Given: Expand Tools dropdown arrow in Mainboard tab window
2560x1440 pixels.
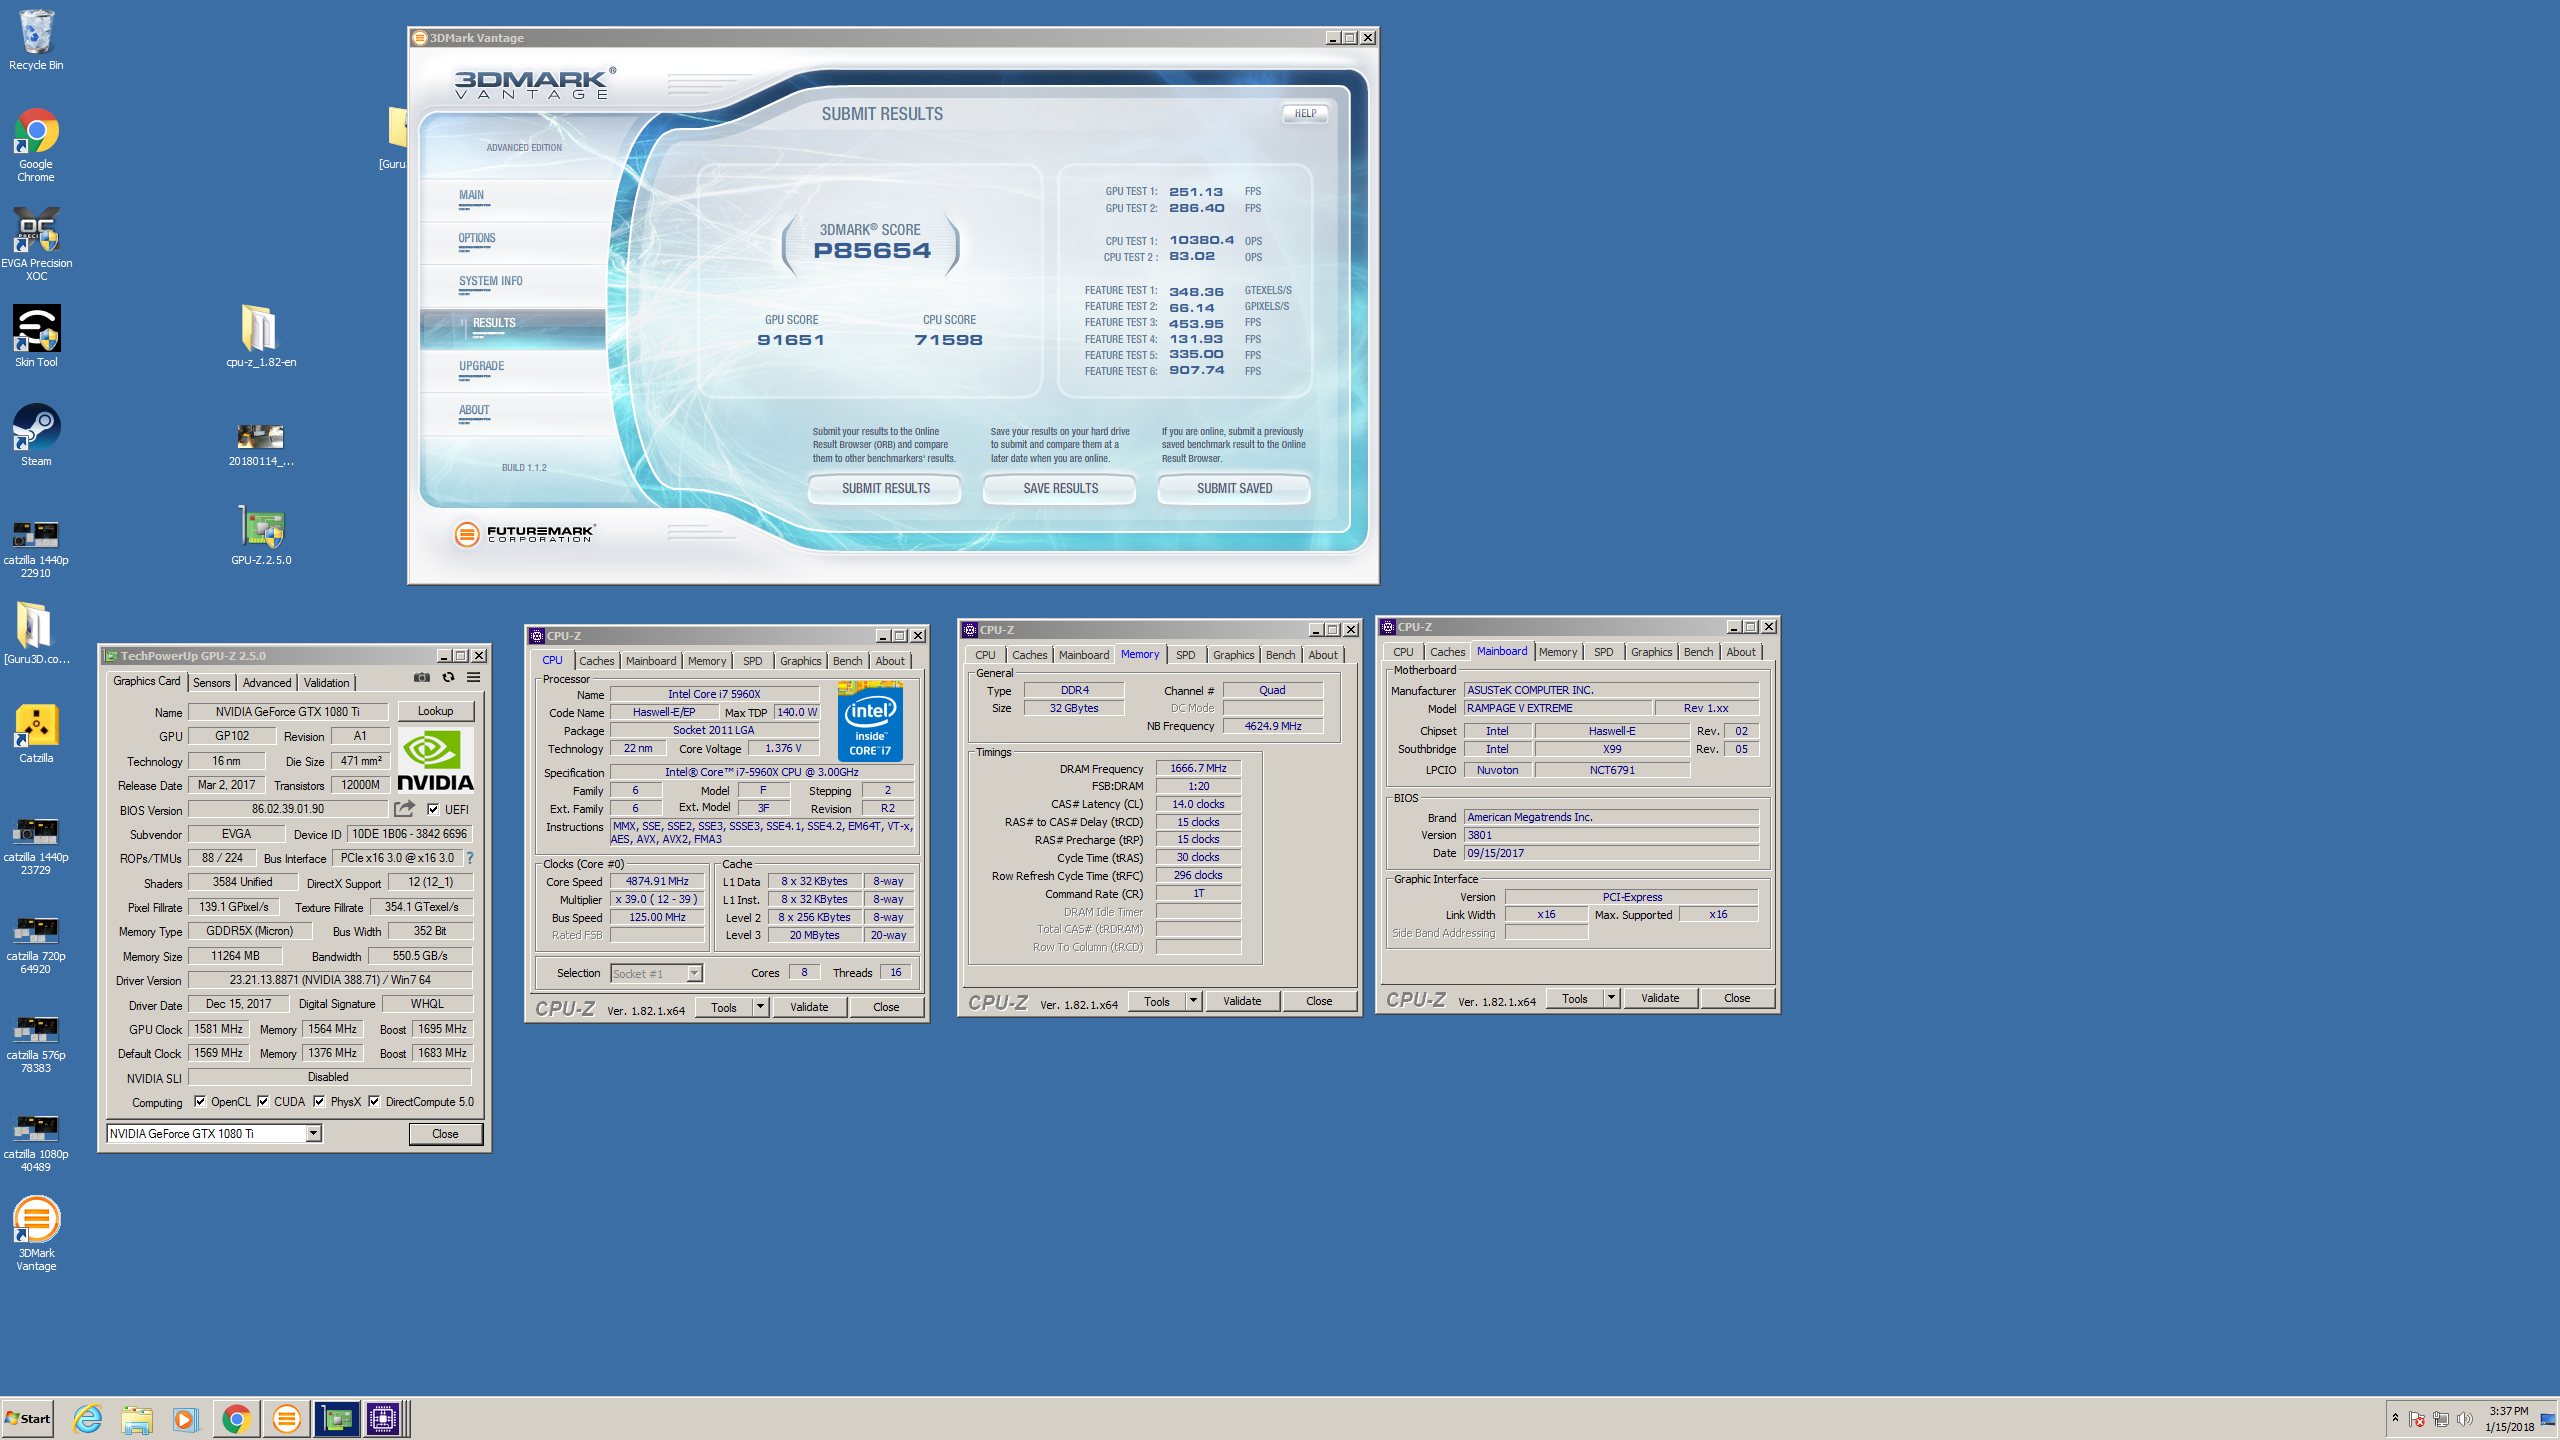Looking at the screenshot, I should pos(1611,998).
